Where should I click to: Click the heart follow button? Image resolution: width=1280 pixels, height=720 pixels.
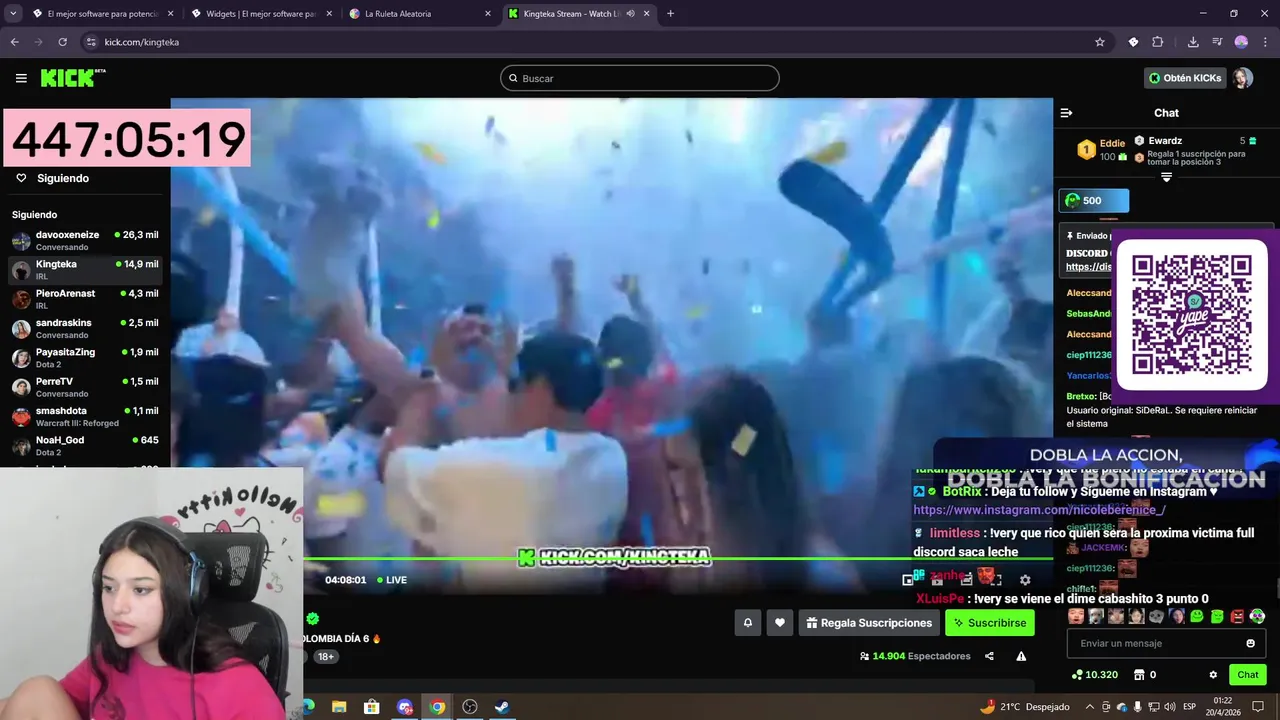pos(780,623)
